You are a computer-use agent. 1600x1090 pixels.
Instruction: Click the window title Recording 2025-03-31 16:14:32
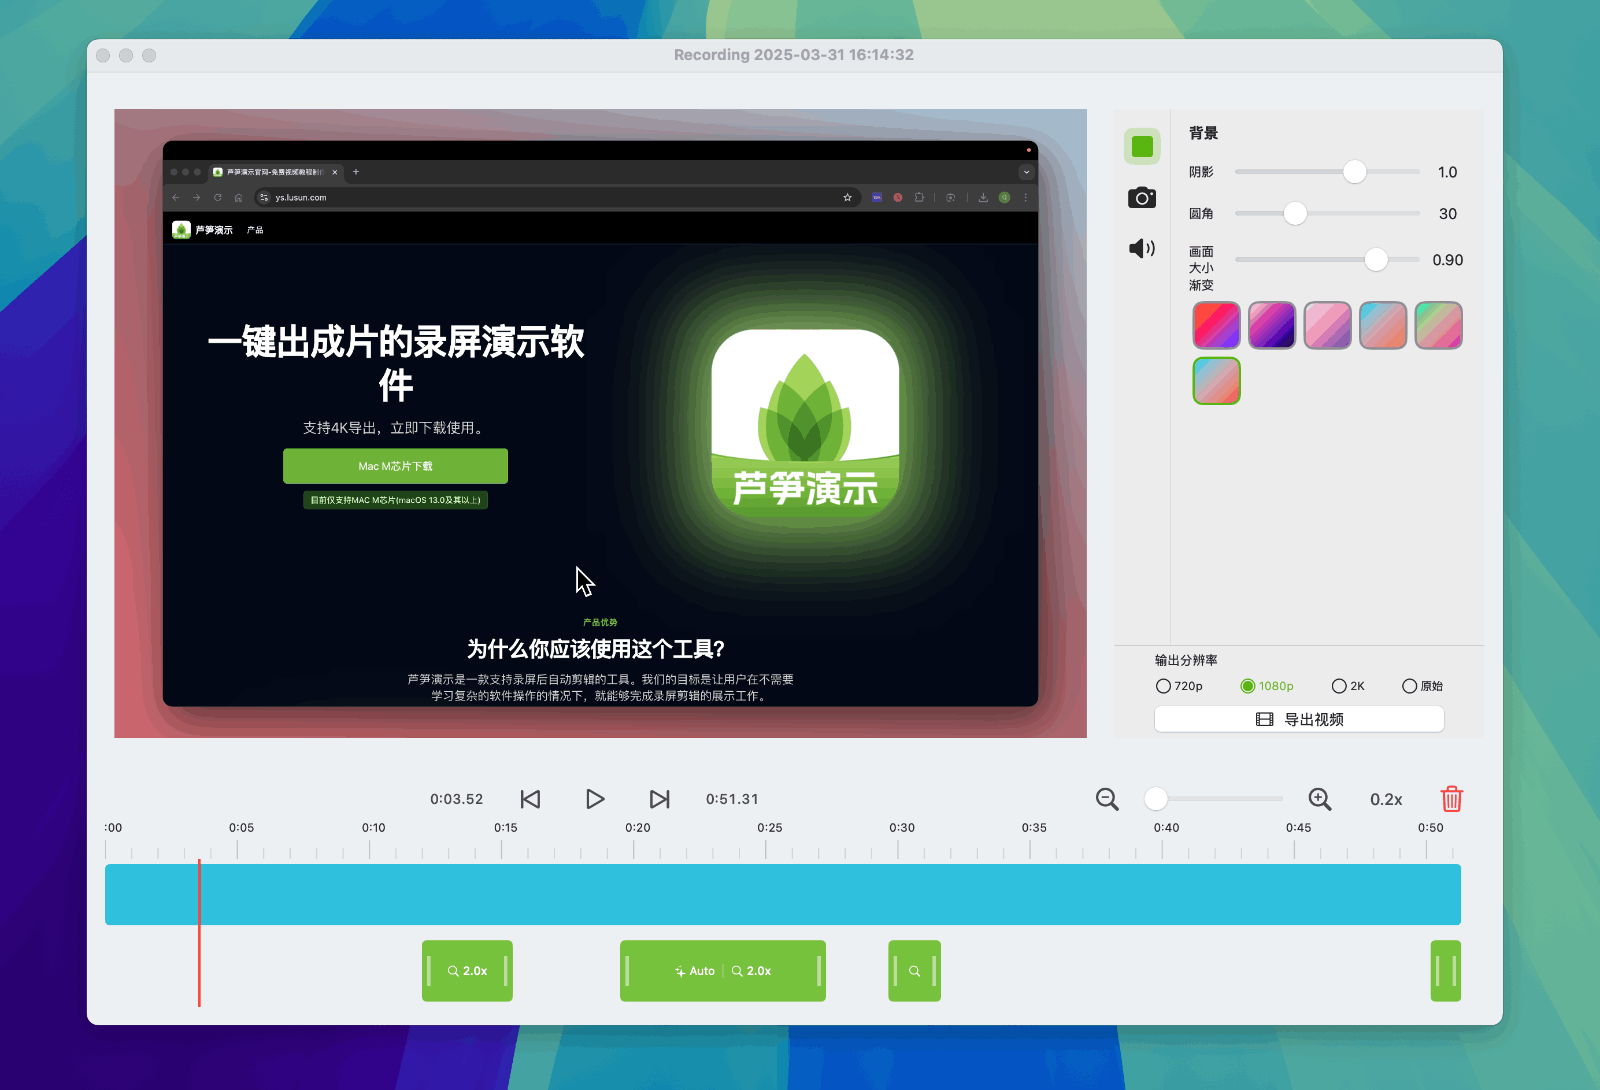tap(794, 55)
